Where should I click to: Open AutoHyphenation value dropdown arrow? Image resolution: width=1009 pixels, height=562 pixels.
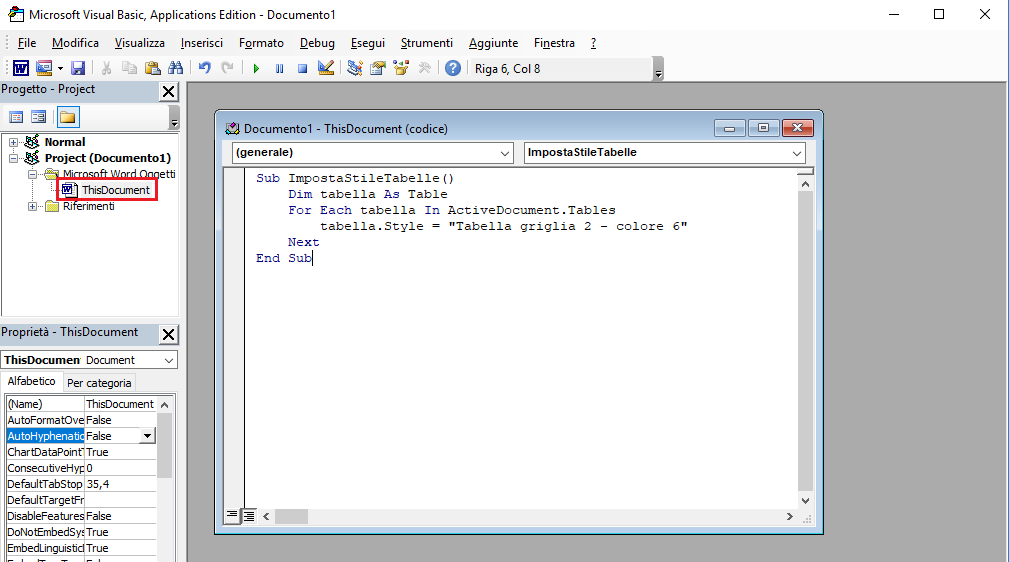pyautogui.click(x=147, y=436)
